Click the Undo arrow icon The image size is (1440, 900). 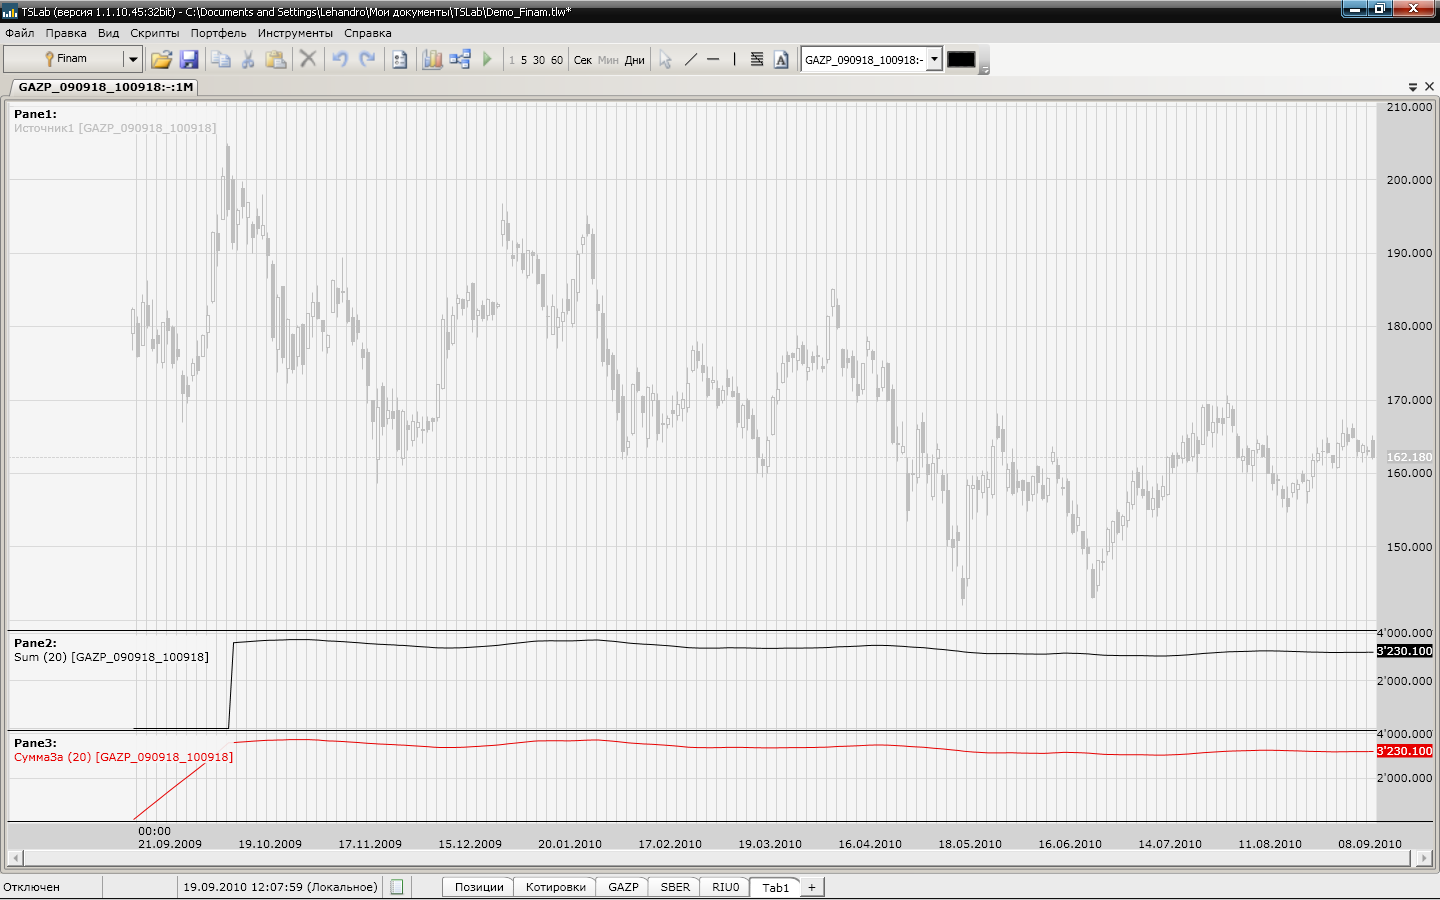340,60
